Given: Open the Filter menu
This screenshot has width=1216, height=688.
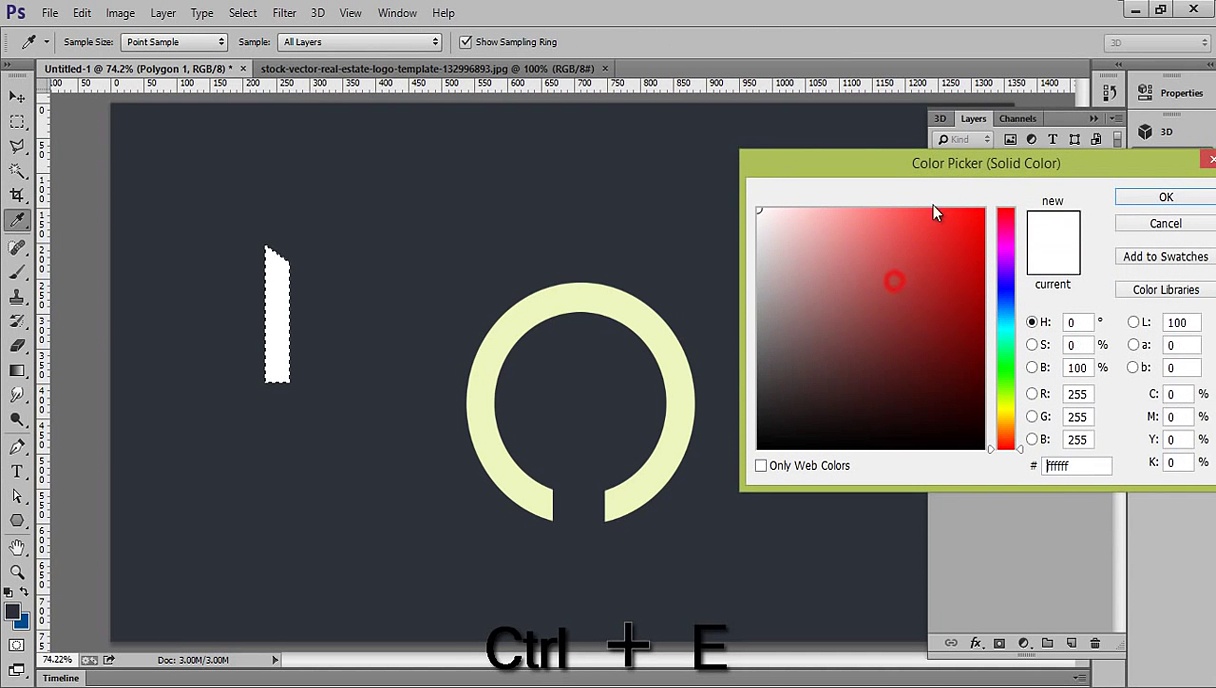Looking at the screenshot, I should pyautogui.click(x=284, y=13).
